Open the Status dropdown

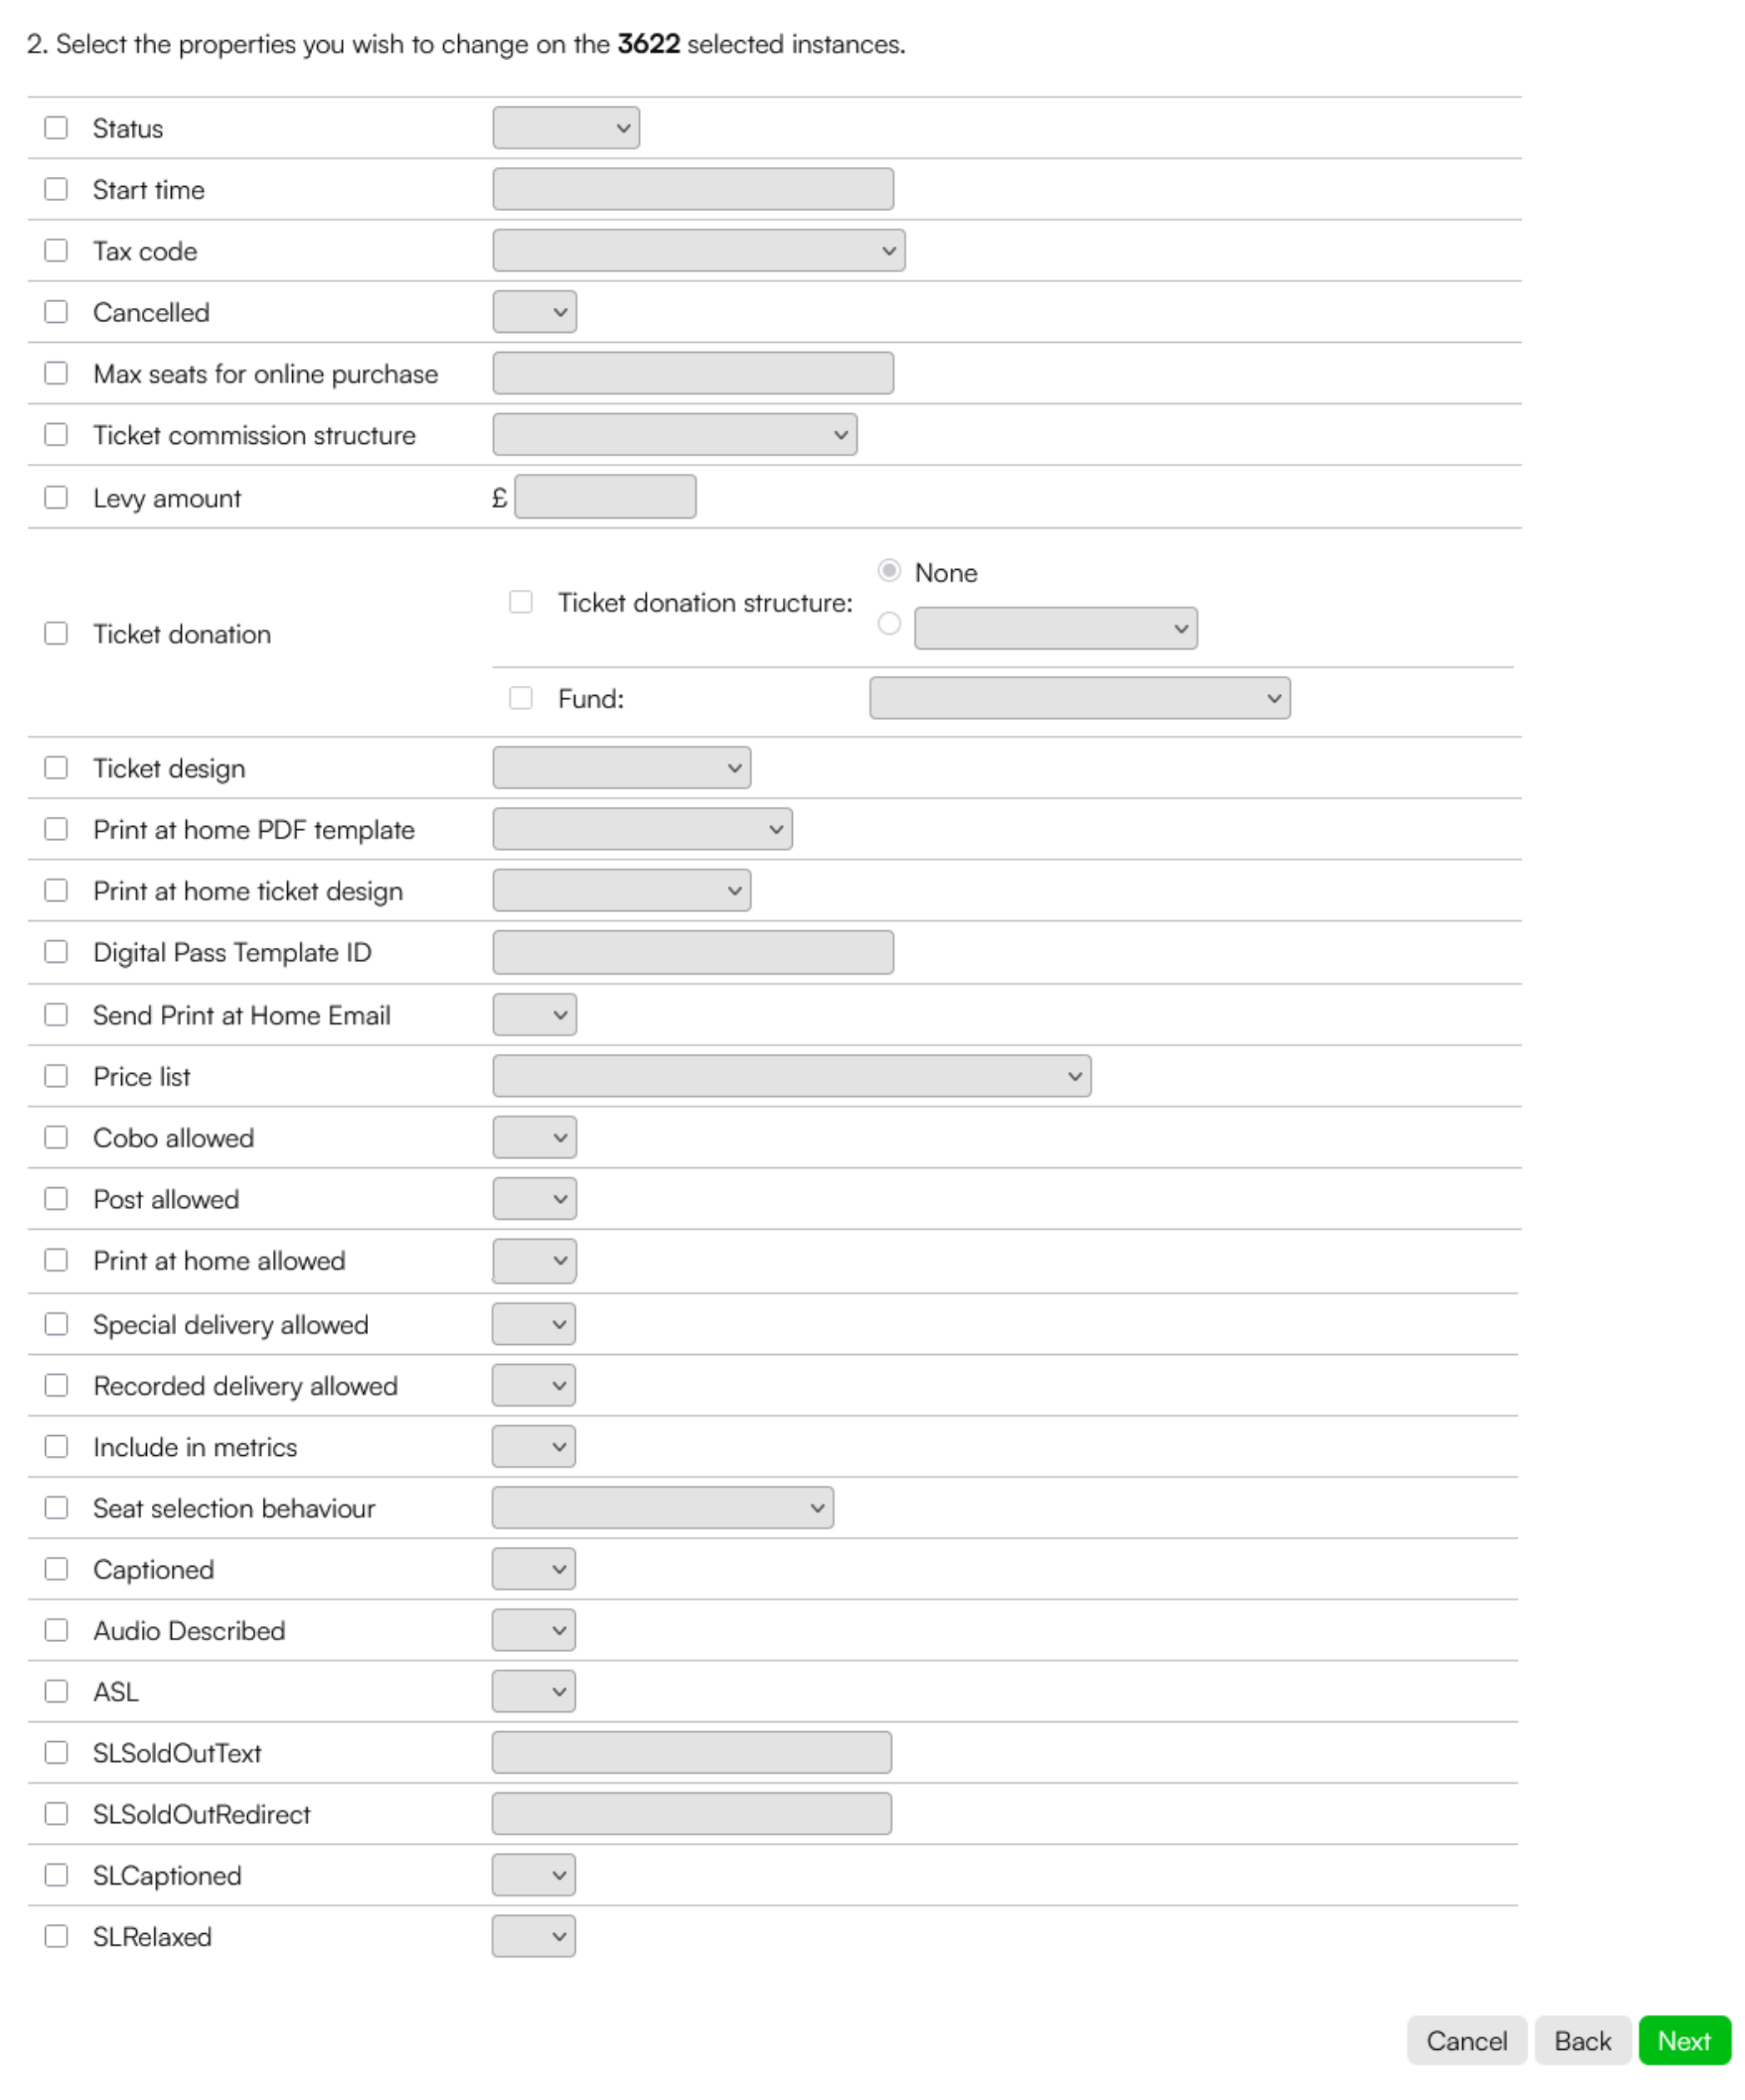click(x=566, y=128)
